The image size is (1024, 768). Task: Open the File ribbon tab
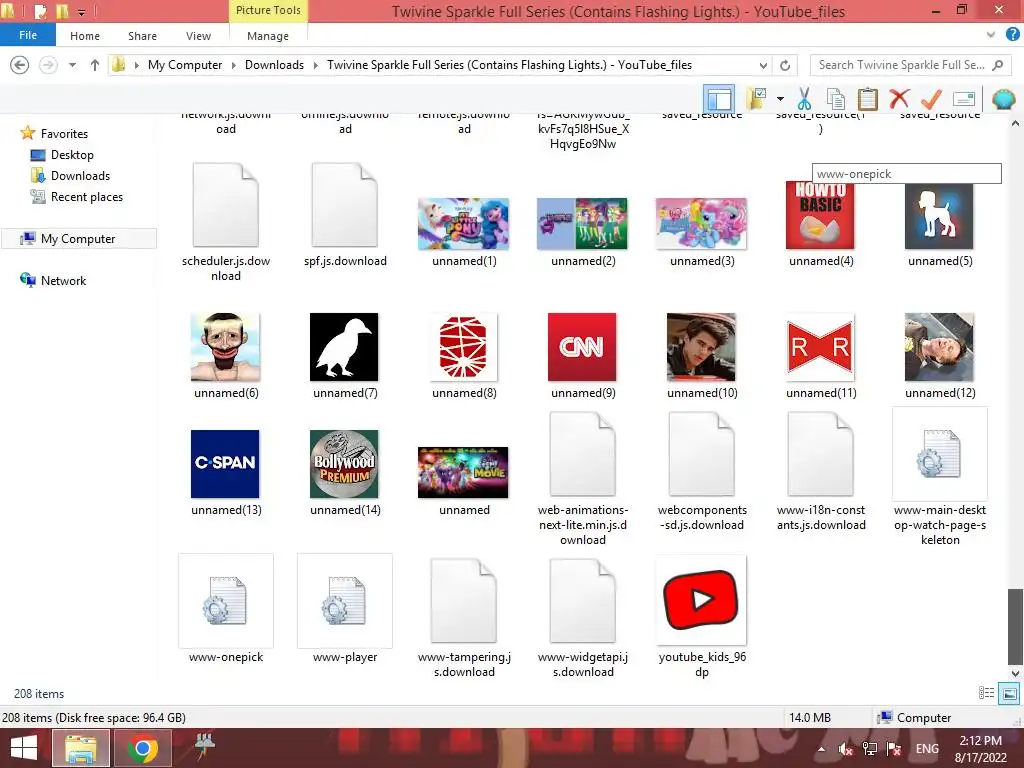pyautogui.click(x=27, y=35)
